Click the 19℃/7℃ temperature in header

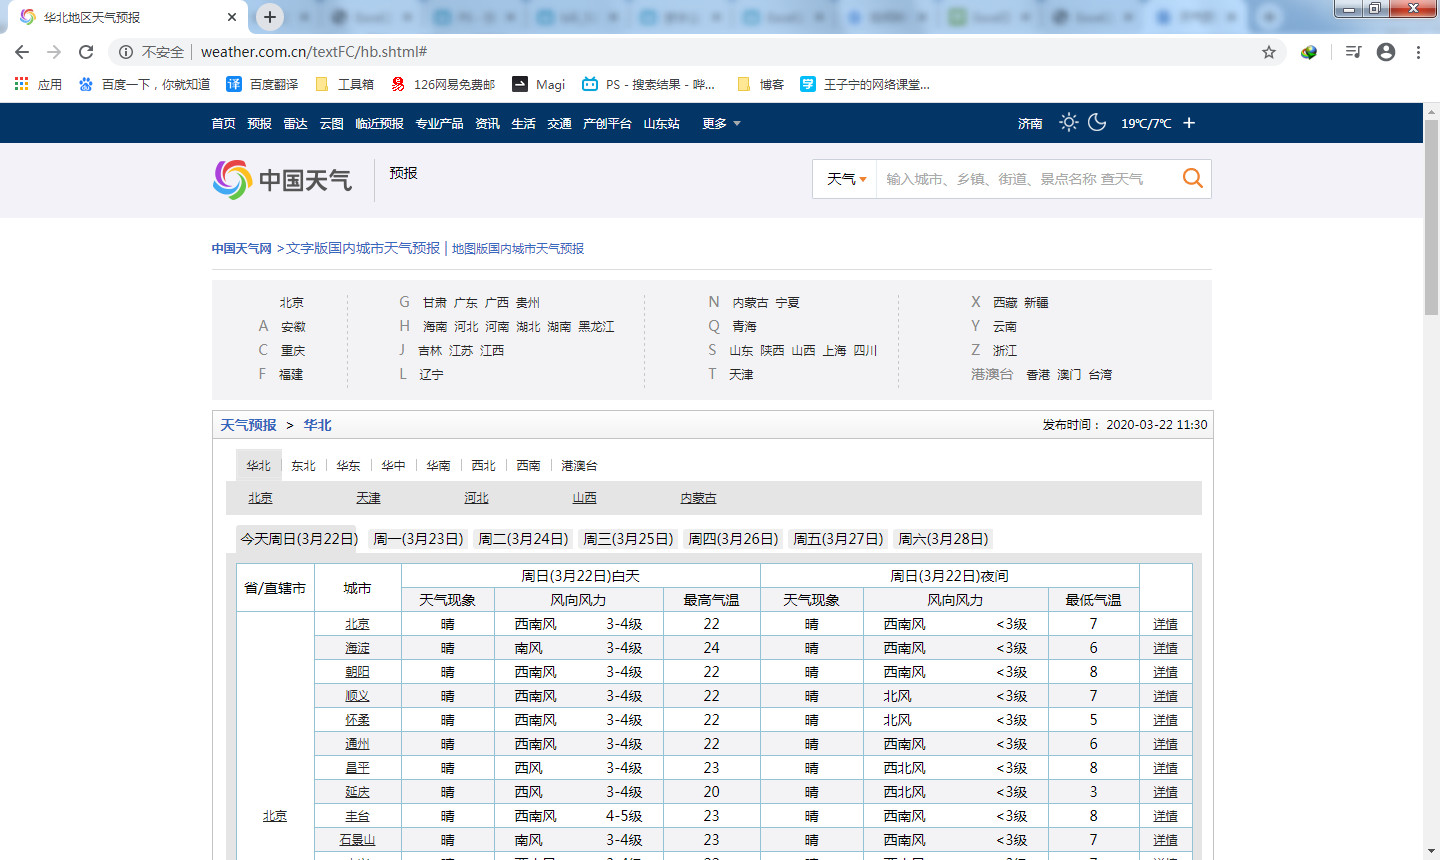click(x=1146, y=123)
